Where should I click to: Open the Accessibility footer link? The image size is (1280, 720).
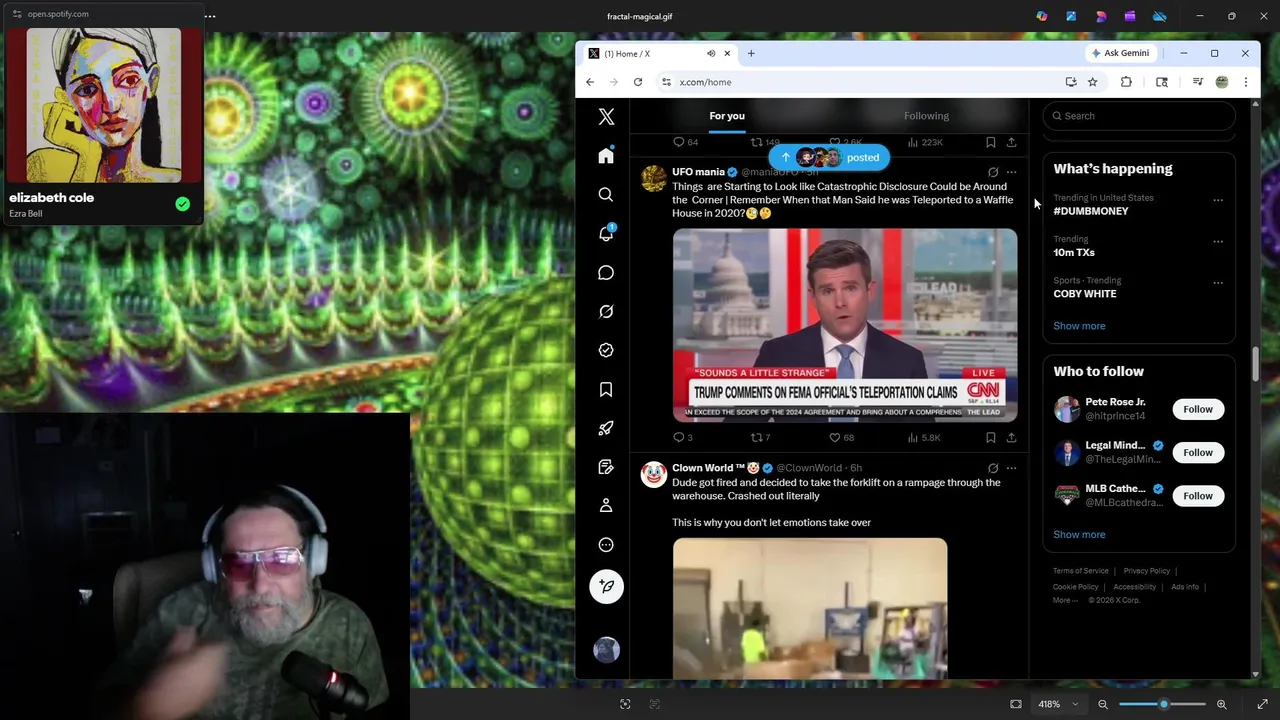1134,587
